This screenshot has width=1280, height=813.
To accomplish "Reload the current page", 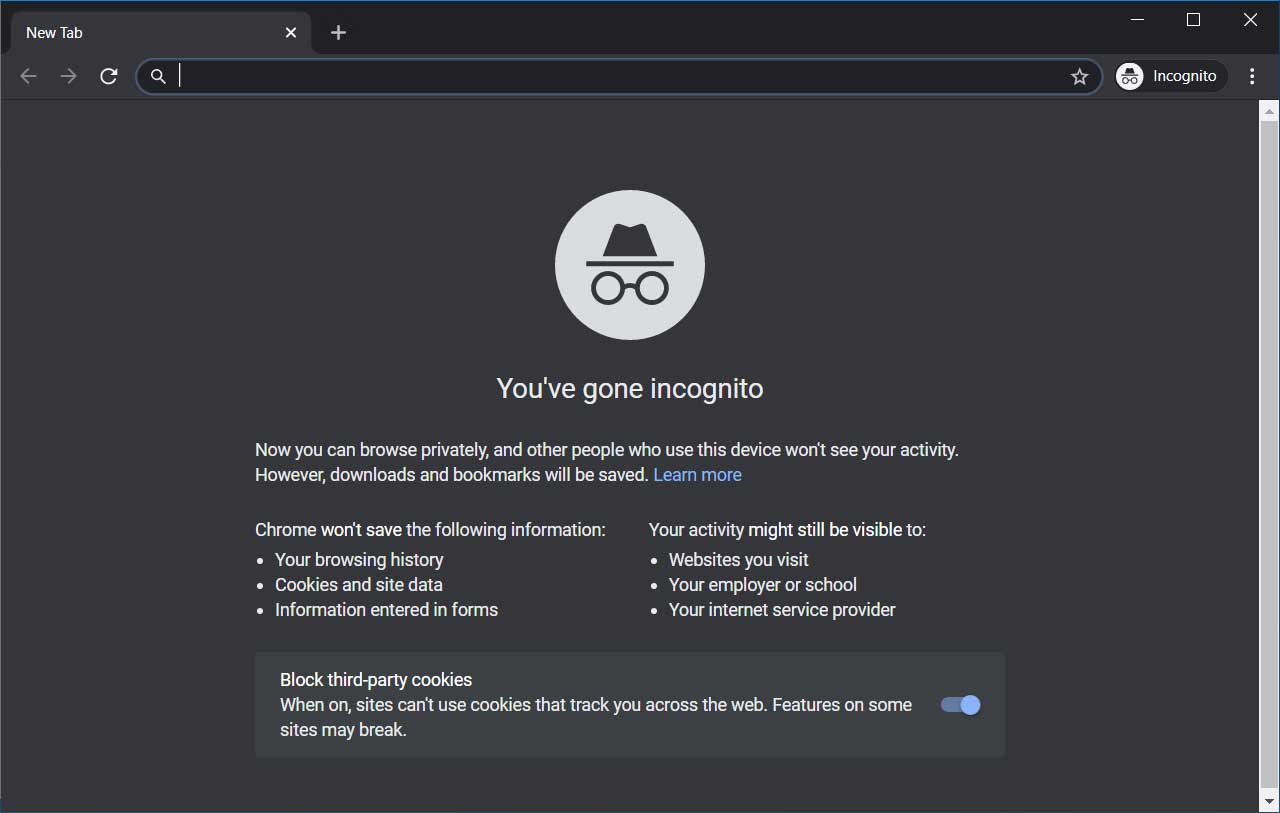I will pyautogui.click(x=109, y=76).
